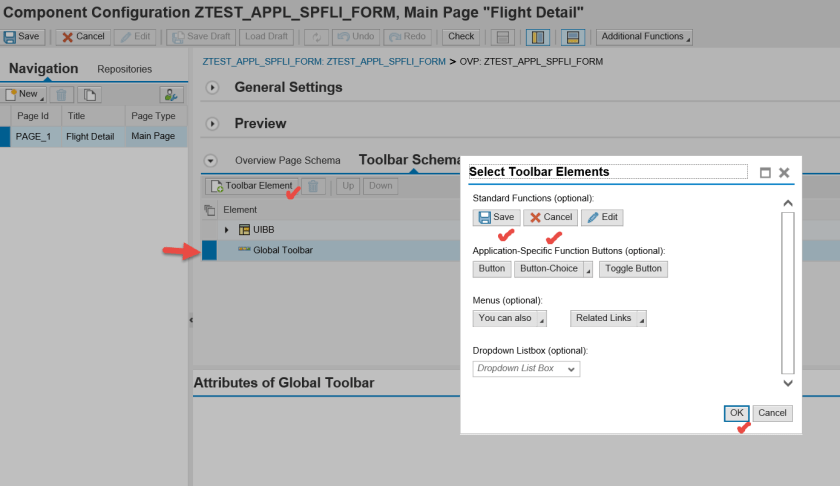This screenshot has width=840, height=486.
Task: Select the Cancel standard function button
Action: (x=550, y=217)
